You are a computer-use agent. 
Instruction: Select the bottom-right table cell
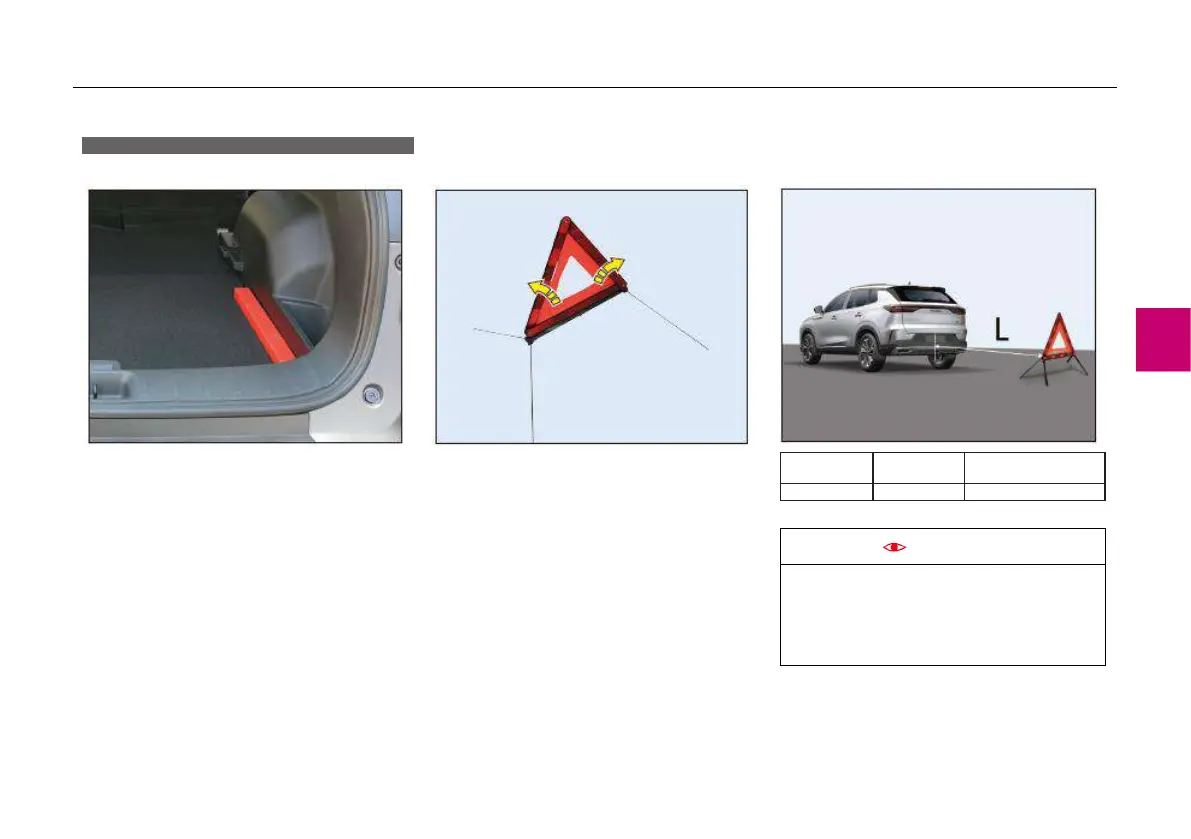point(1035,492)
